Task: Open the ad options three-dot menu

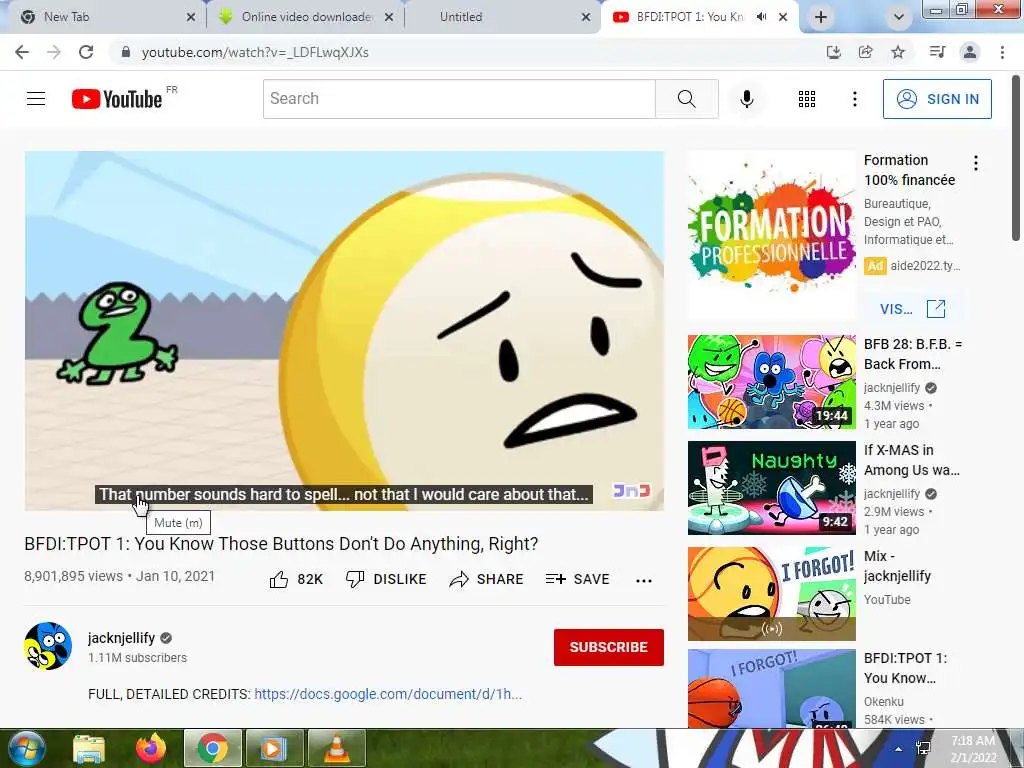Action: click(976, 163)
